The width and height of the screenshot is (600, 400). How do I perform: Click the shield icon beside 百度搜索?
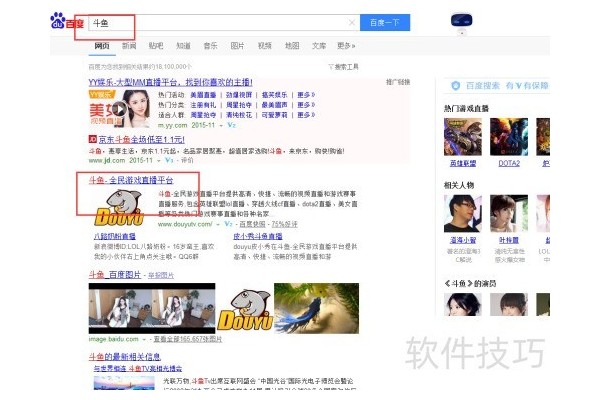tap(456, 85)
